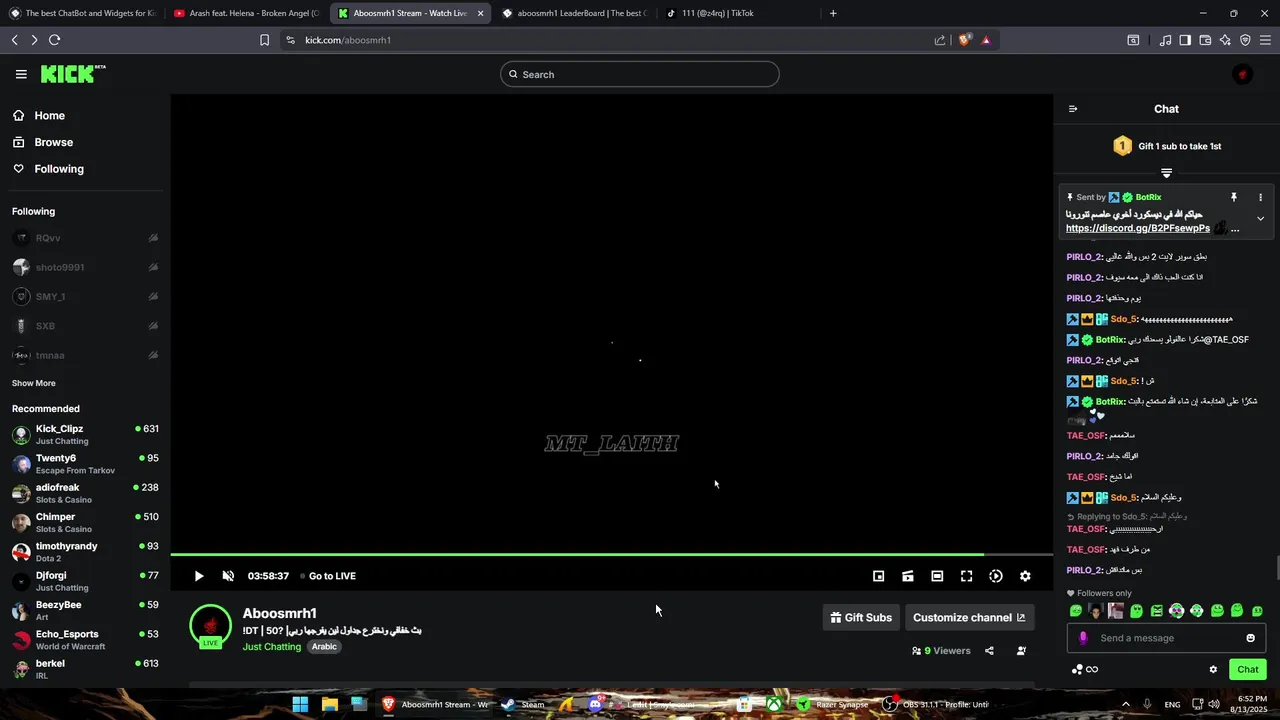Open mini player mode in video controls
Viewport: 1280px width, 720px height.
(878, 576)
